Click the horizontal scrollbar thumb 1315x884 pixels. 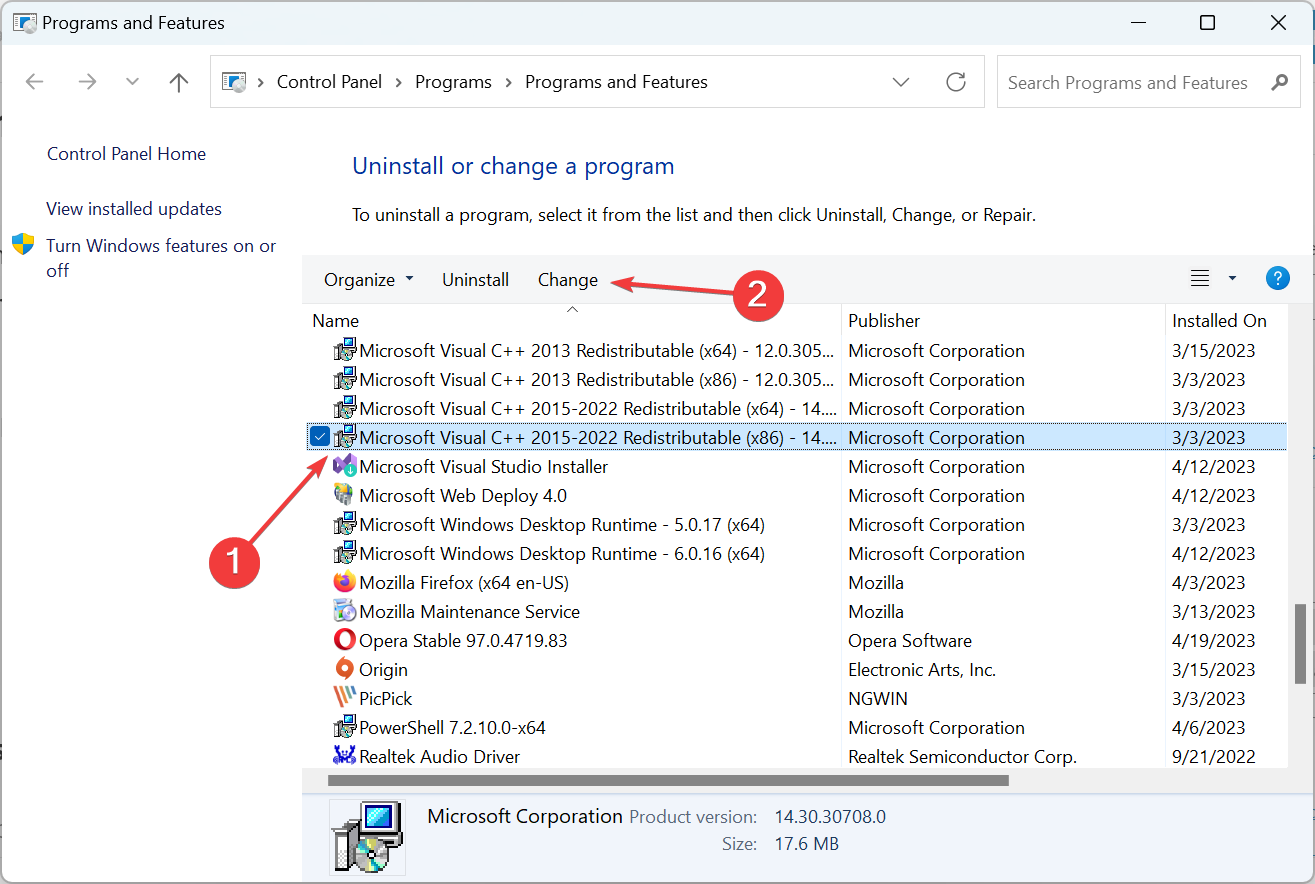click(668, 780)
